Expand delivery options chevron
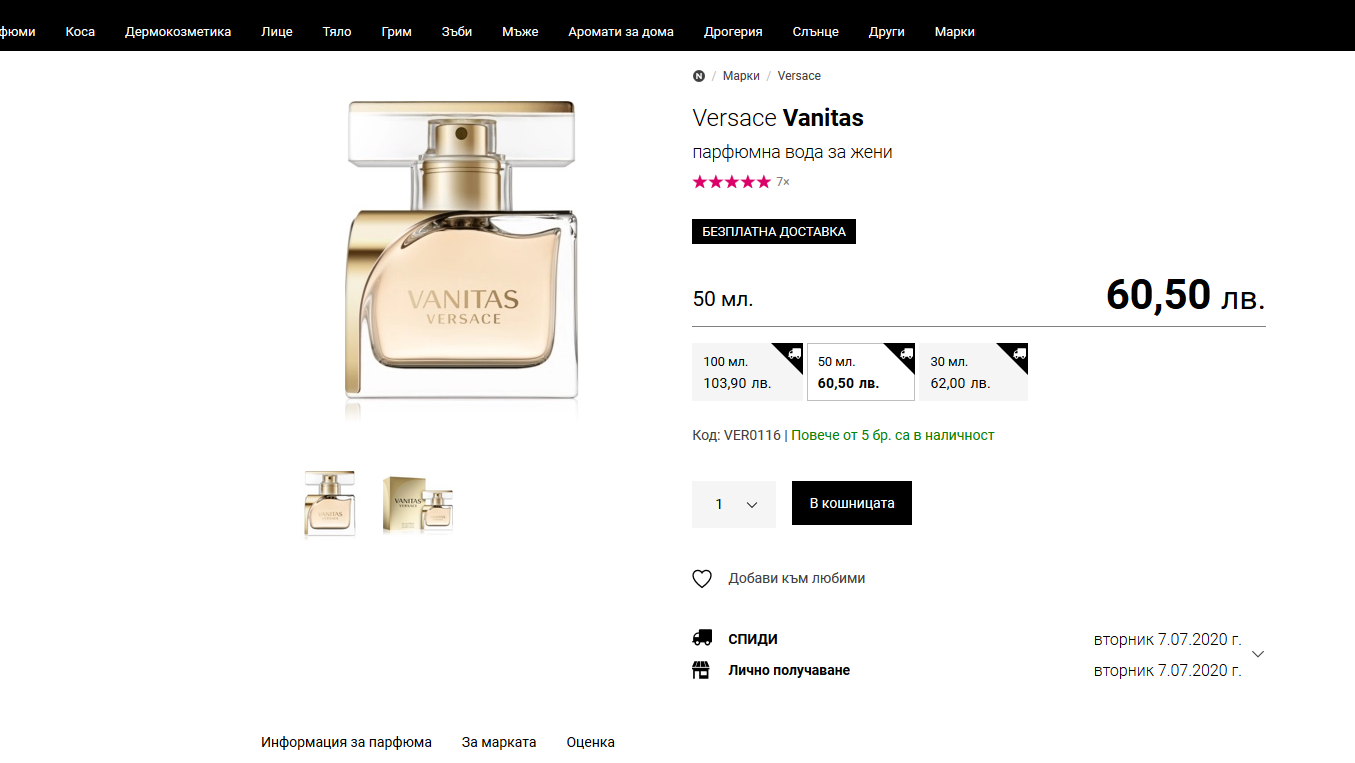This screenshot has width=1355, height=763. 1258,654
